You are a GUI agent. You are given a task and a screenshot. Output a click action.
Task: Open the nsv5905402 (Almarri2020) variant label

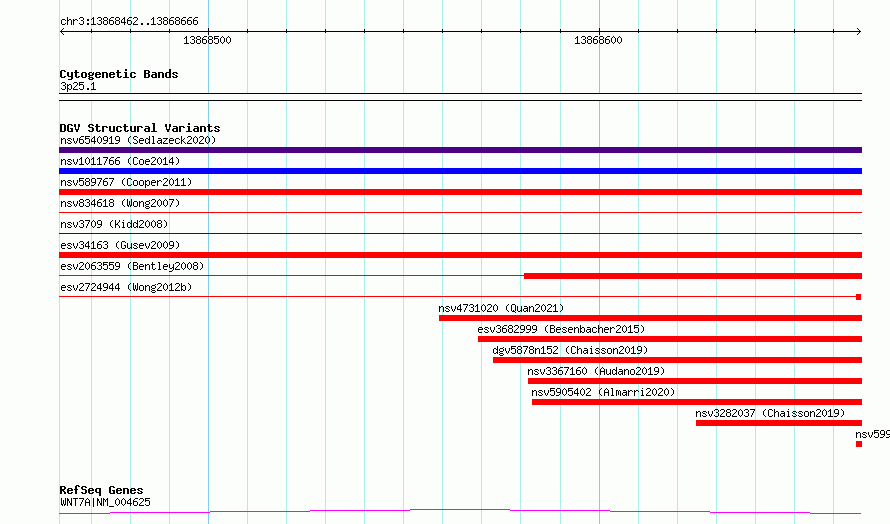pyautogui.click(x=603, y=392)
